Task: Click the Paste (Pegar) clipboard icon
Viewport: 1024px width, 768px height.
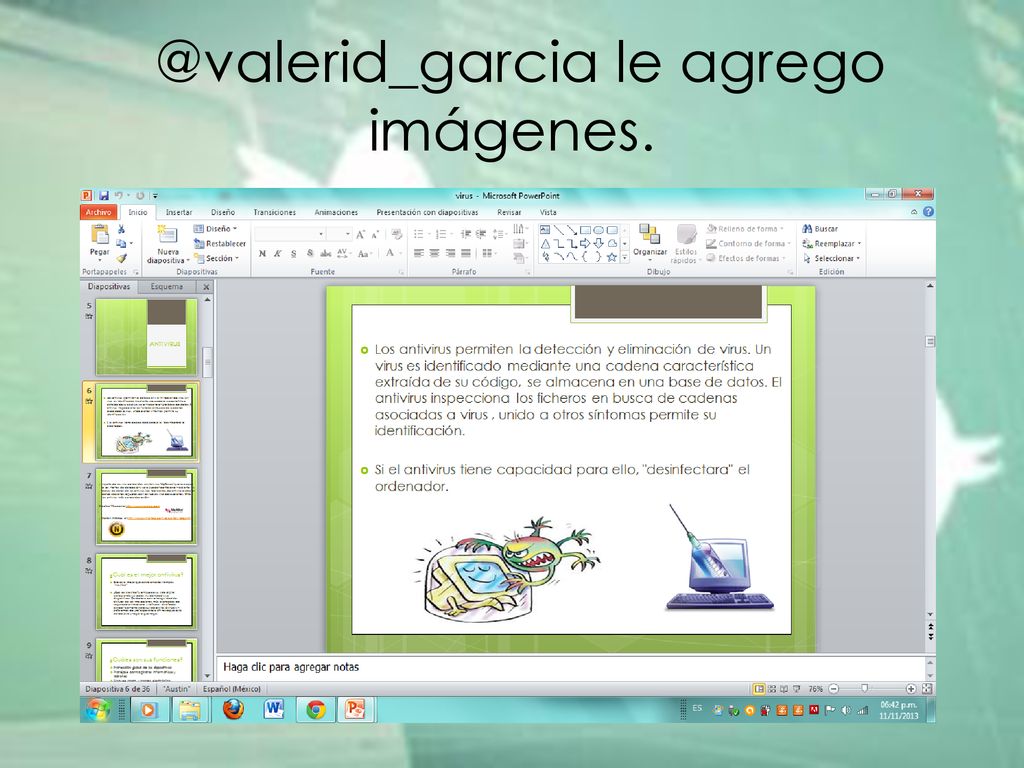Action: (x=100, y=234)
